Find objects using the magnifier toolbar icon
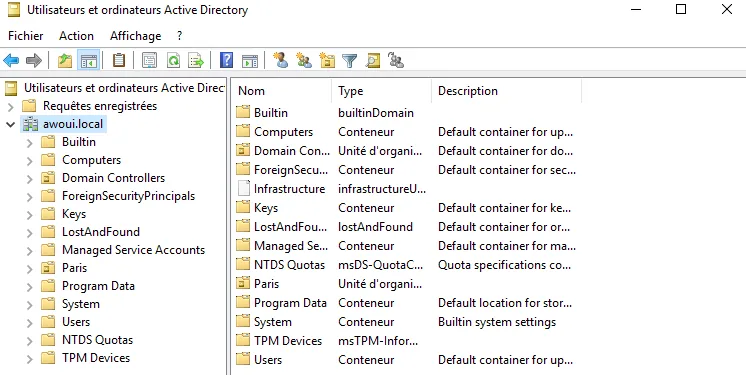 [x=373, y=60]
